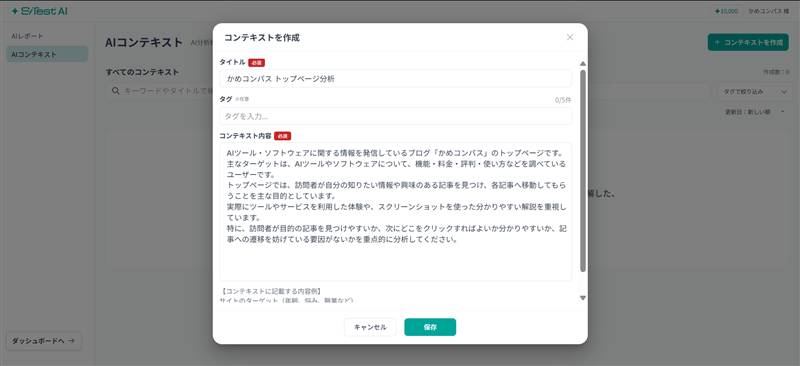Click the 作成数：0 text

tap(776, 72)
